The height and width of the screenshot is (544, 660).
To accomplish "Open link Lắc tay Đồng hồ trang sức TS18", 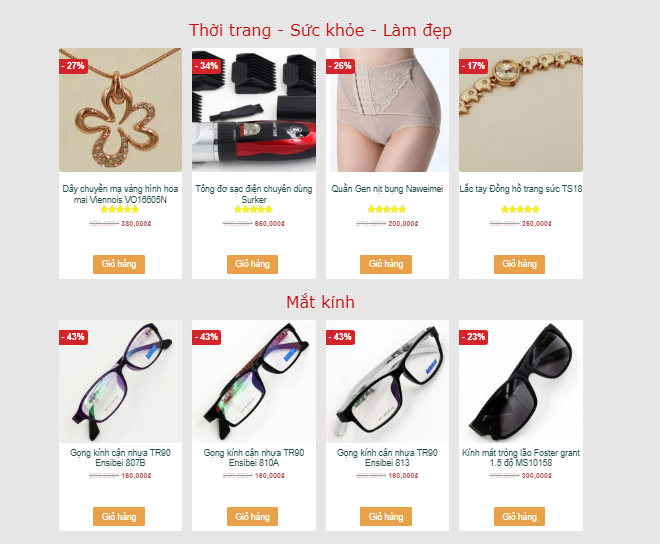I will (x=521, y=189).
